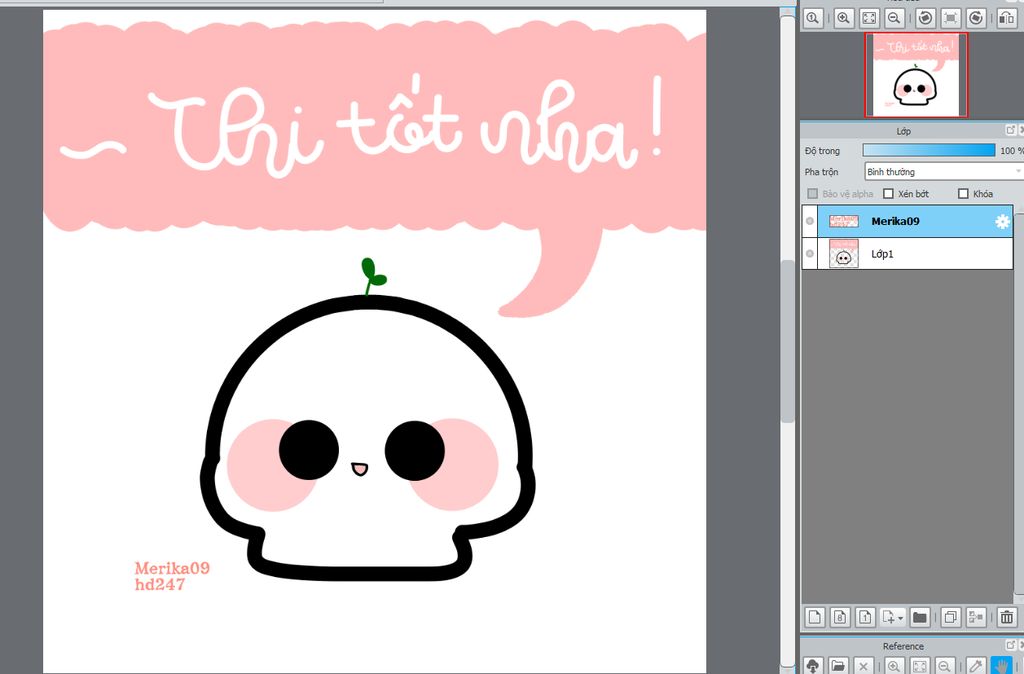1024x674 pixels.
Task: Create a new layer folder
Action: click(920, 617)
